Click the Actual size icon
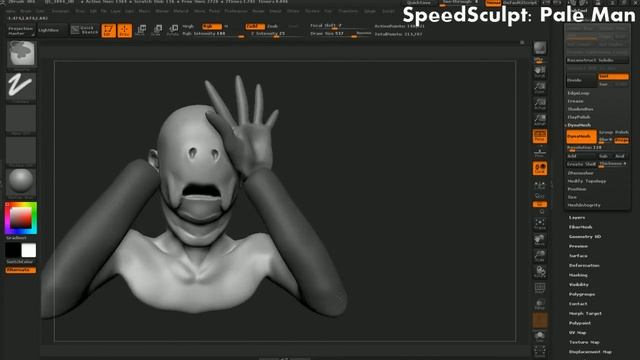Screen dimensions: 640x360 click(x=540, y=104)
